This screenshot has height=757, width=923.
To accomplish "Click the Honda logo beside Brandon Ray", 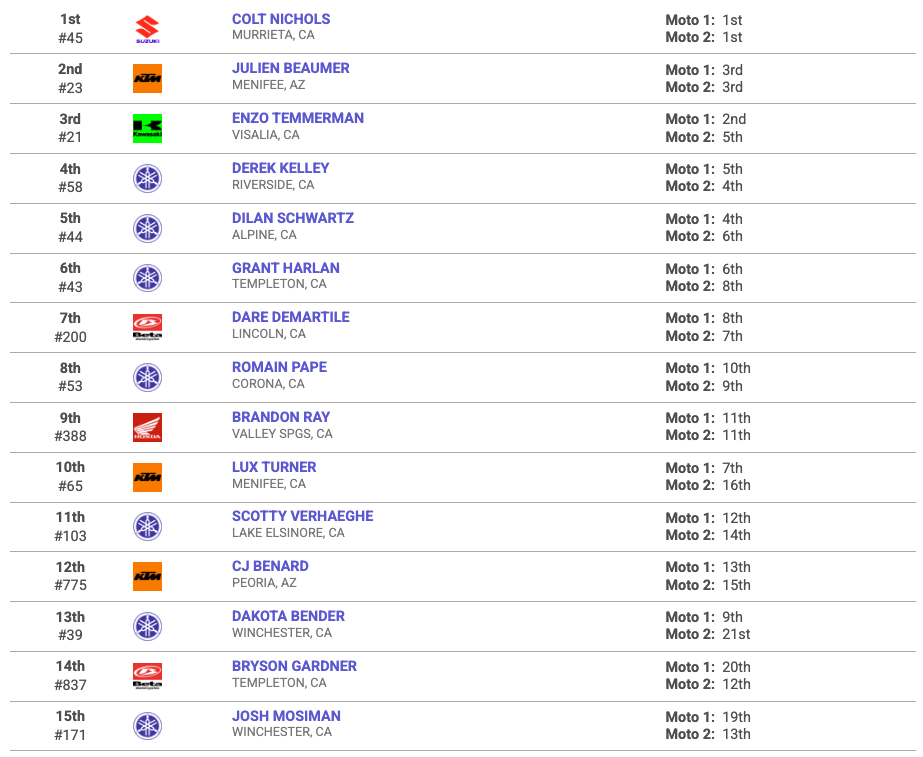I will click(147, 427).
